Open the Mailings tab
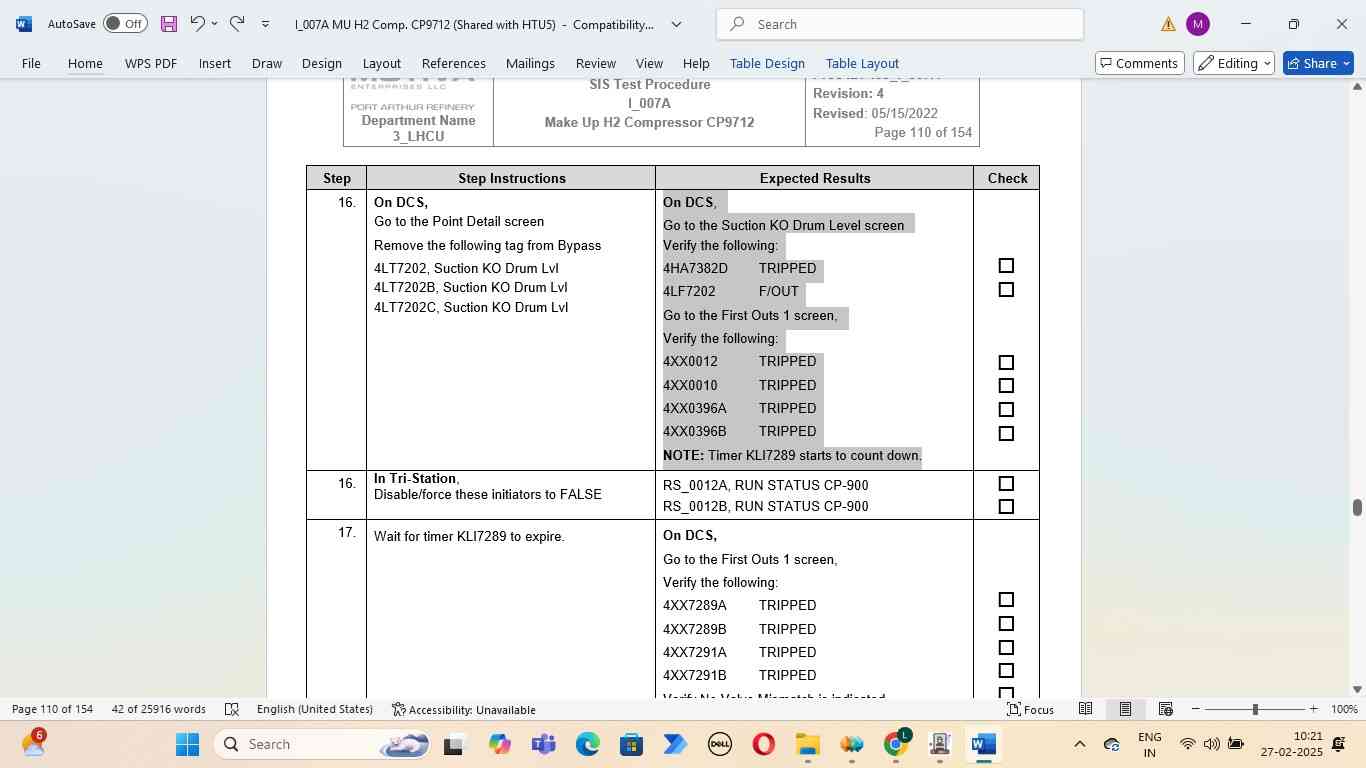This screenshot has width=1366, height=768. 530,63
